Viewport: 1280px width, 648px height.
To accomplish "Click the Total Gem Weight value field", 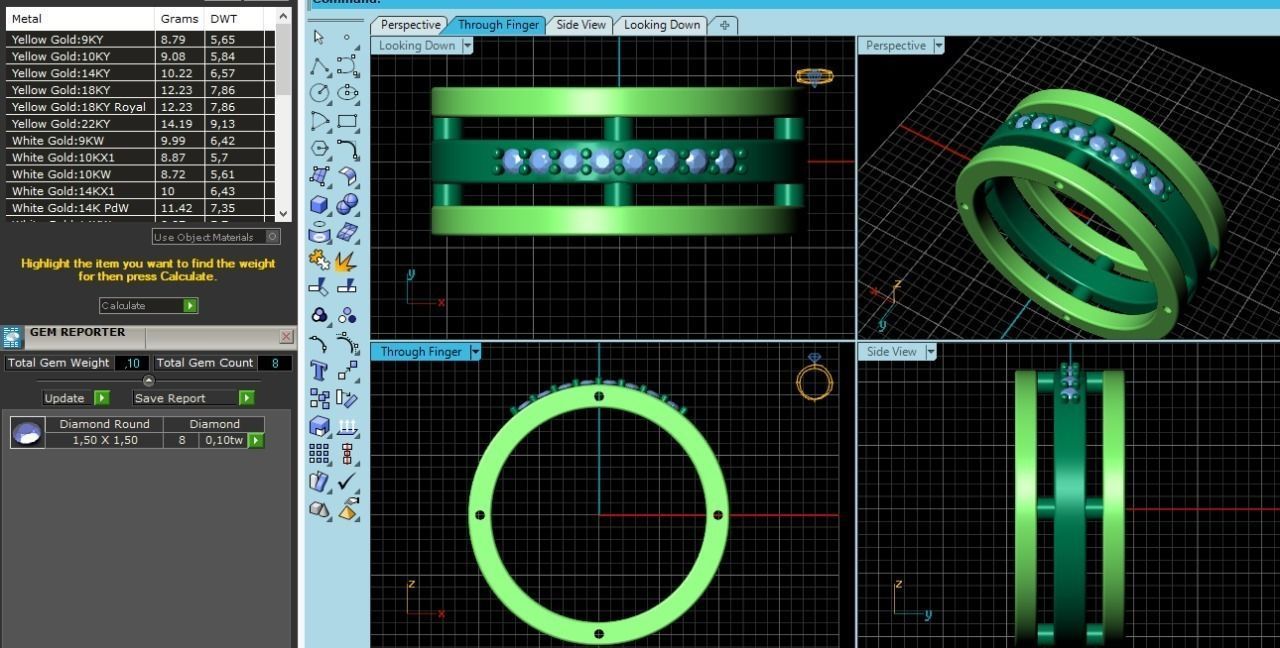I will 132,363.
